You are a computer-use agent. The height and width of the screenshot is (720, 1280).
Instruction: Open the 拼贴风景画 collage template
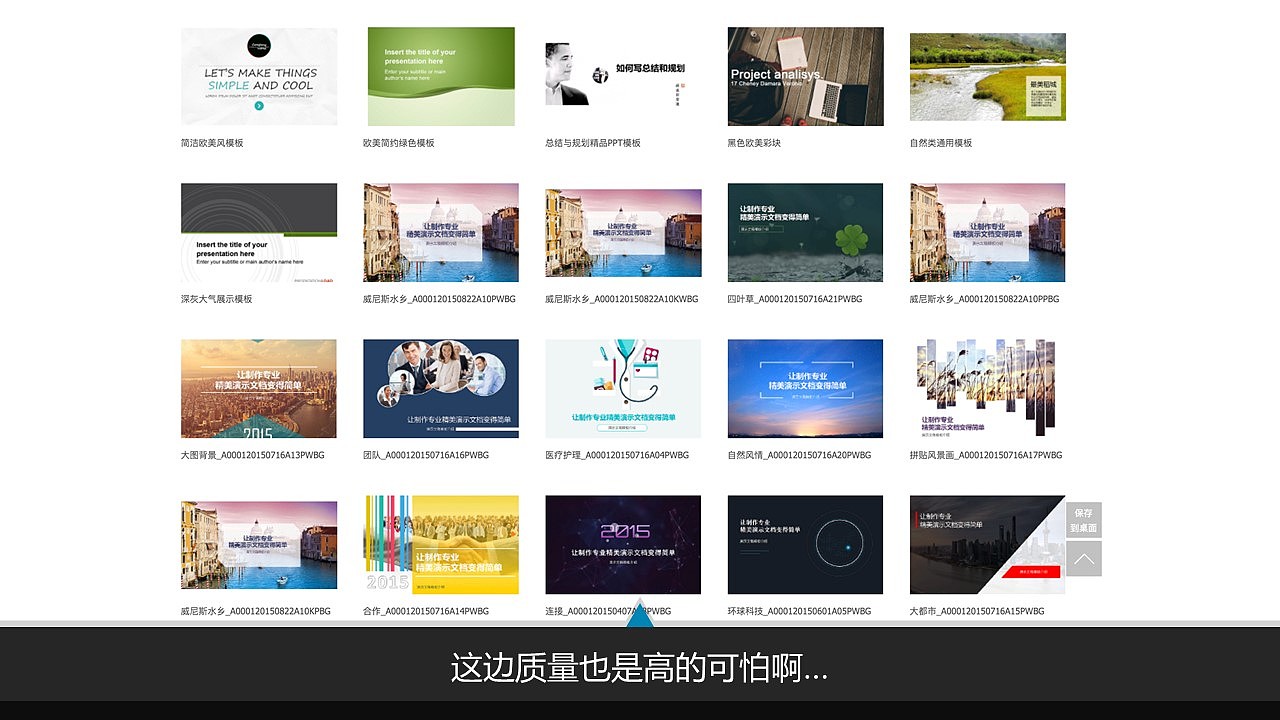point(987,388)
